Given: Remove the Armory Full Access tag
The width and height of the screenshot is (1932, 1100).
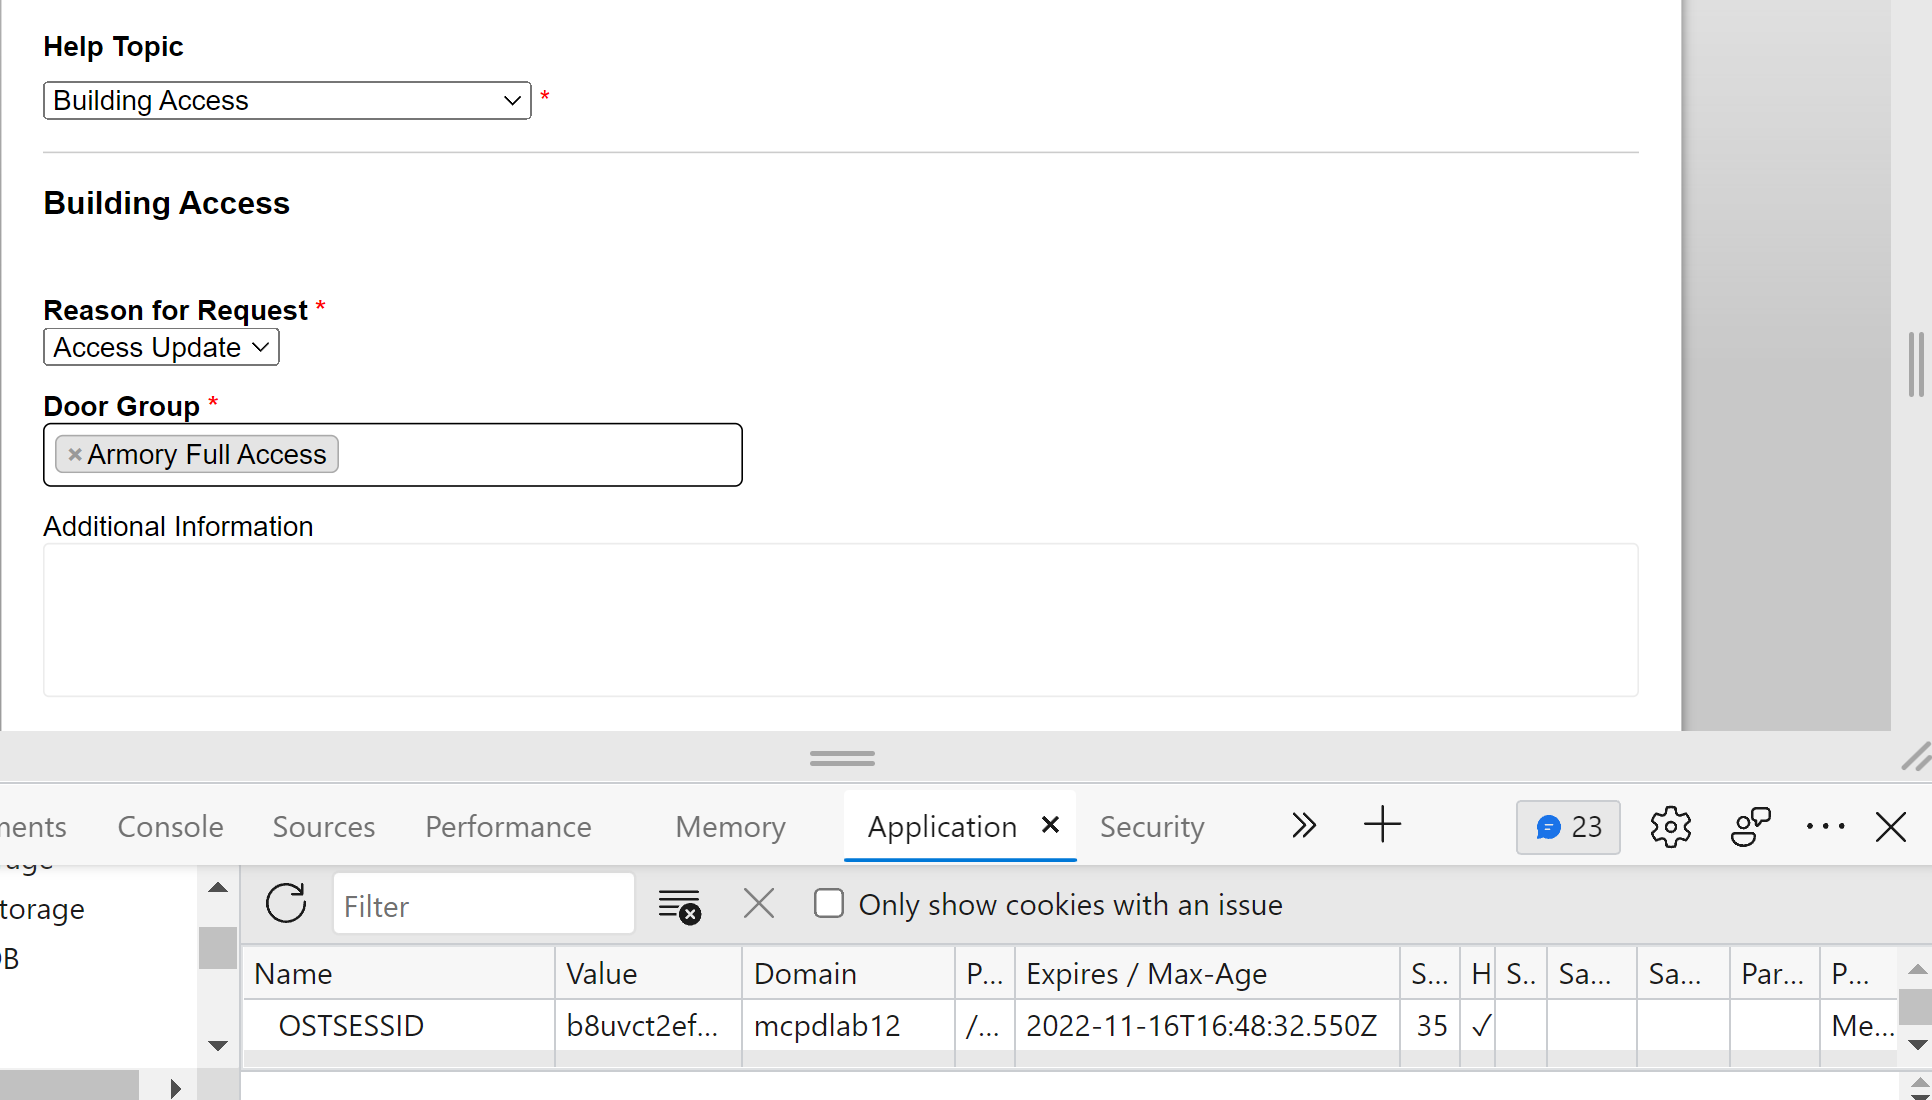Looking at the screenshot, I should (75, 455).
